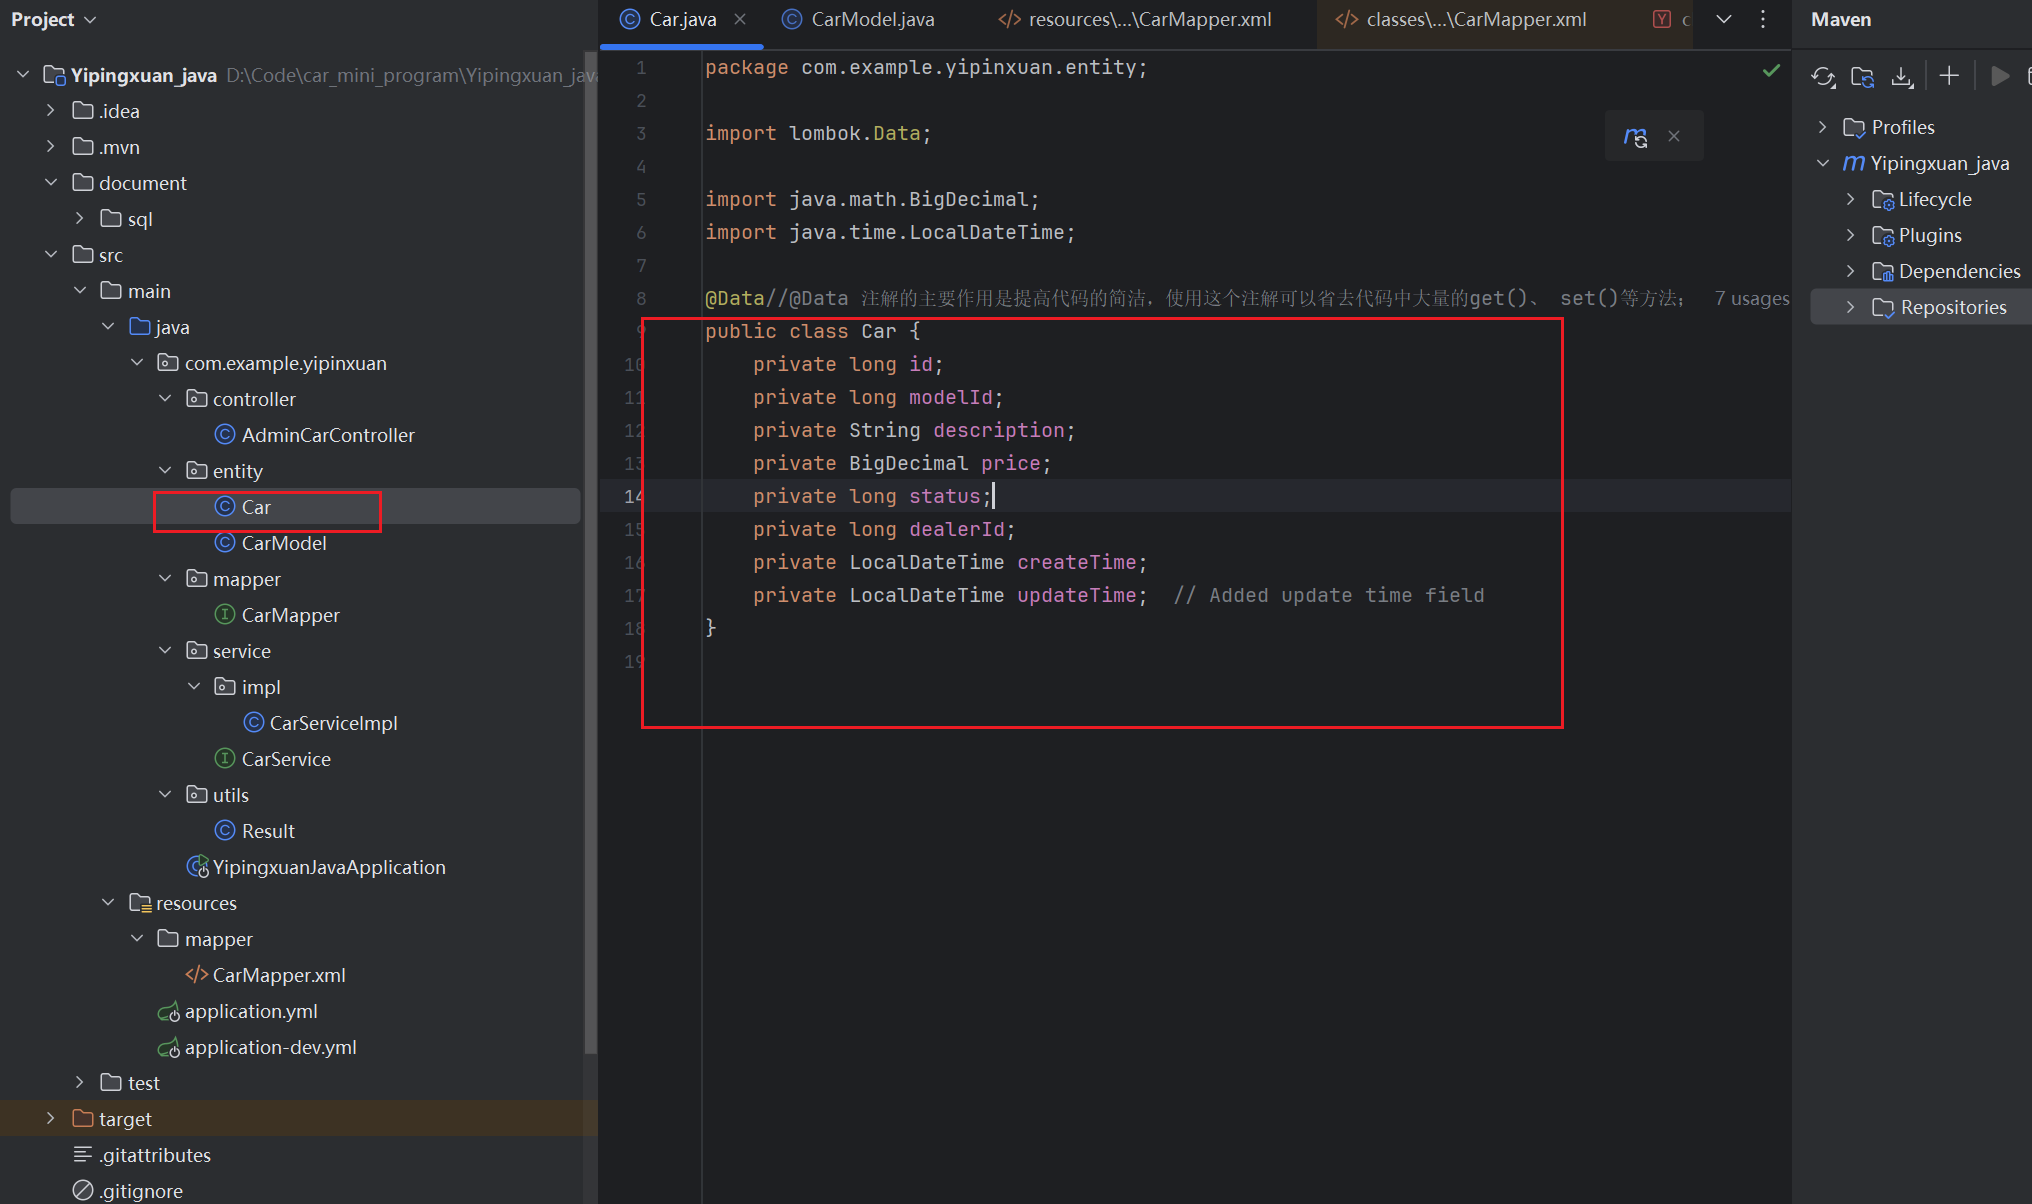The height and width of the screenshot is (1204, 2032).
Task: Click Add Maven Project plus icon
Action: [1948, 76]
